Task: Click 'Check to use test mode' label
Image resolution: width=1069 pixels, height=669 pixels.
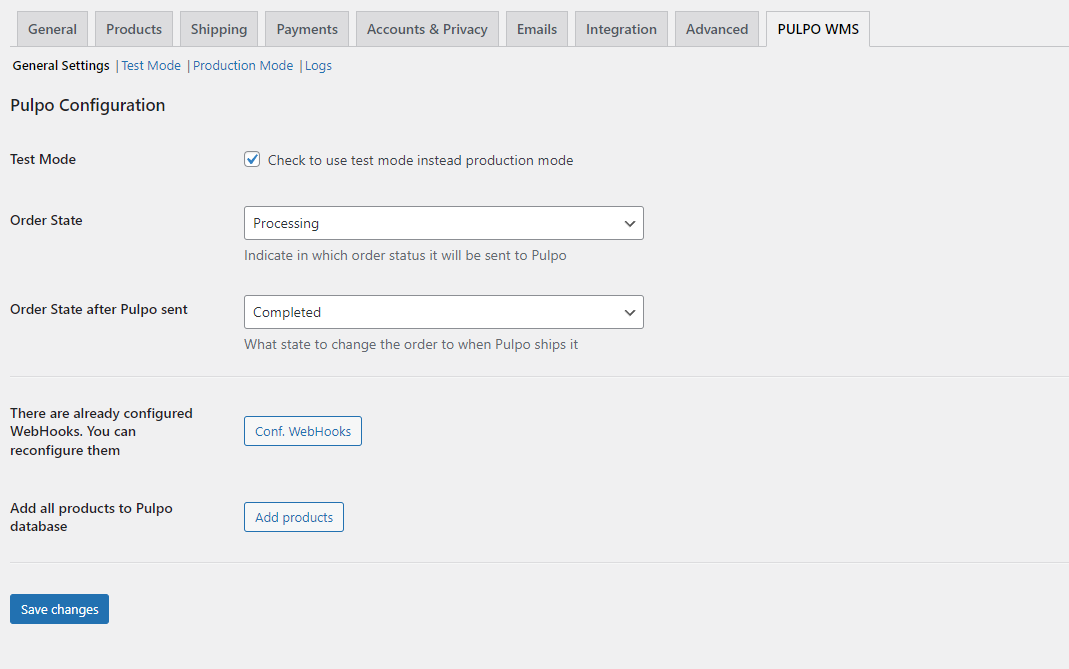Action: click(420, 160)
